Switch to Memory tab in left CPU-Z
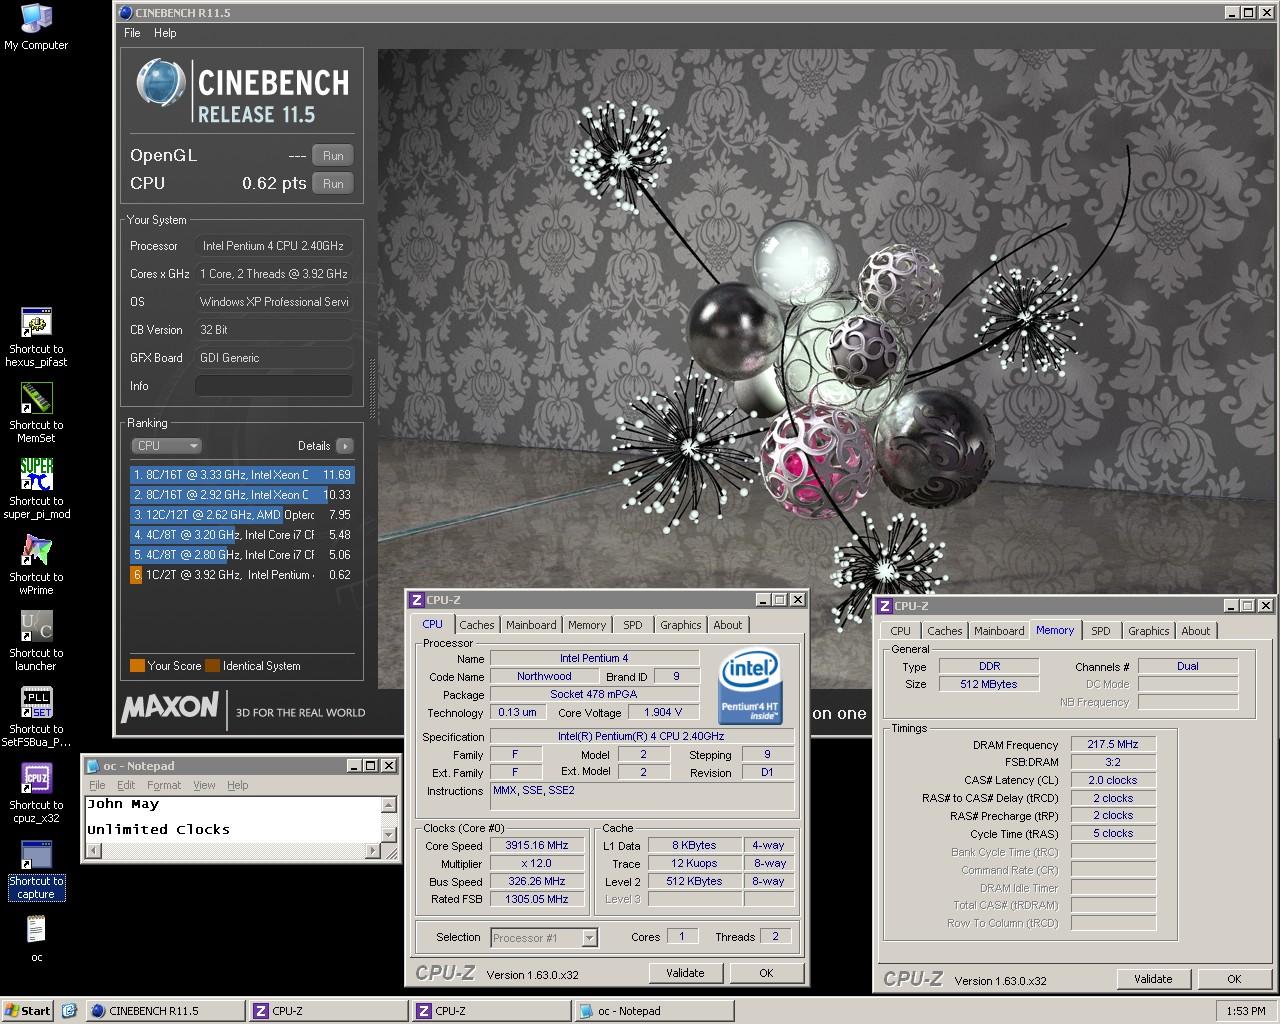1280x1024 pixels. click(587, 625)
